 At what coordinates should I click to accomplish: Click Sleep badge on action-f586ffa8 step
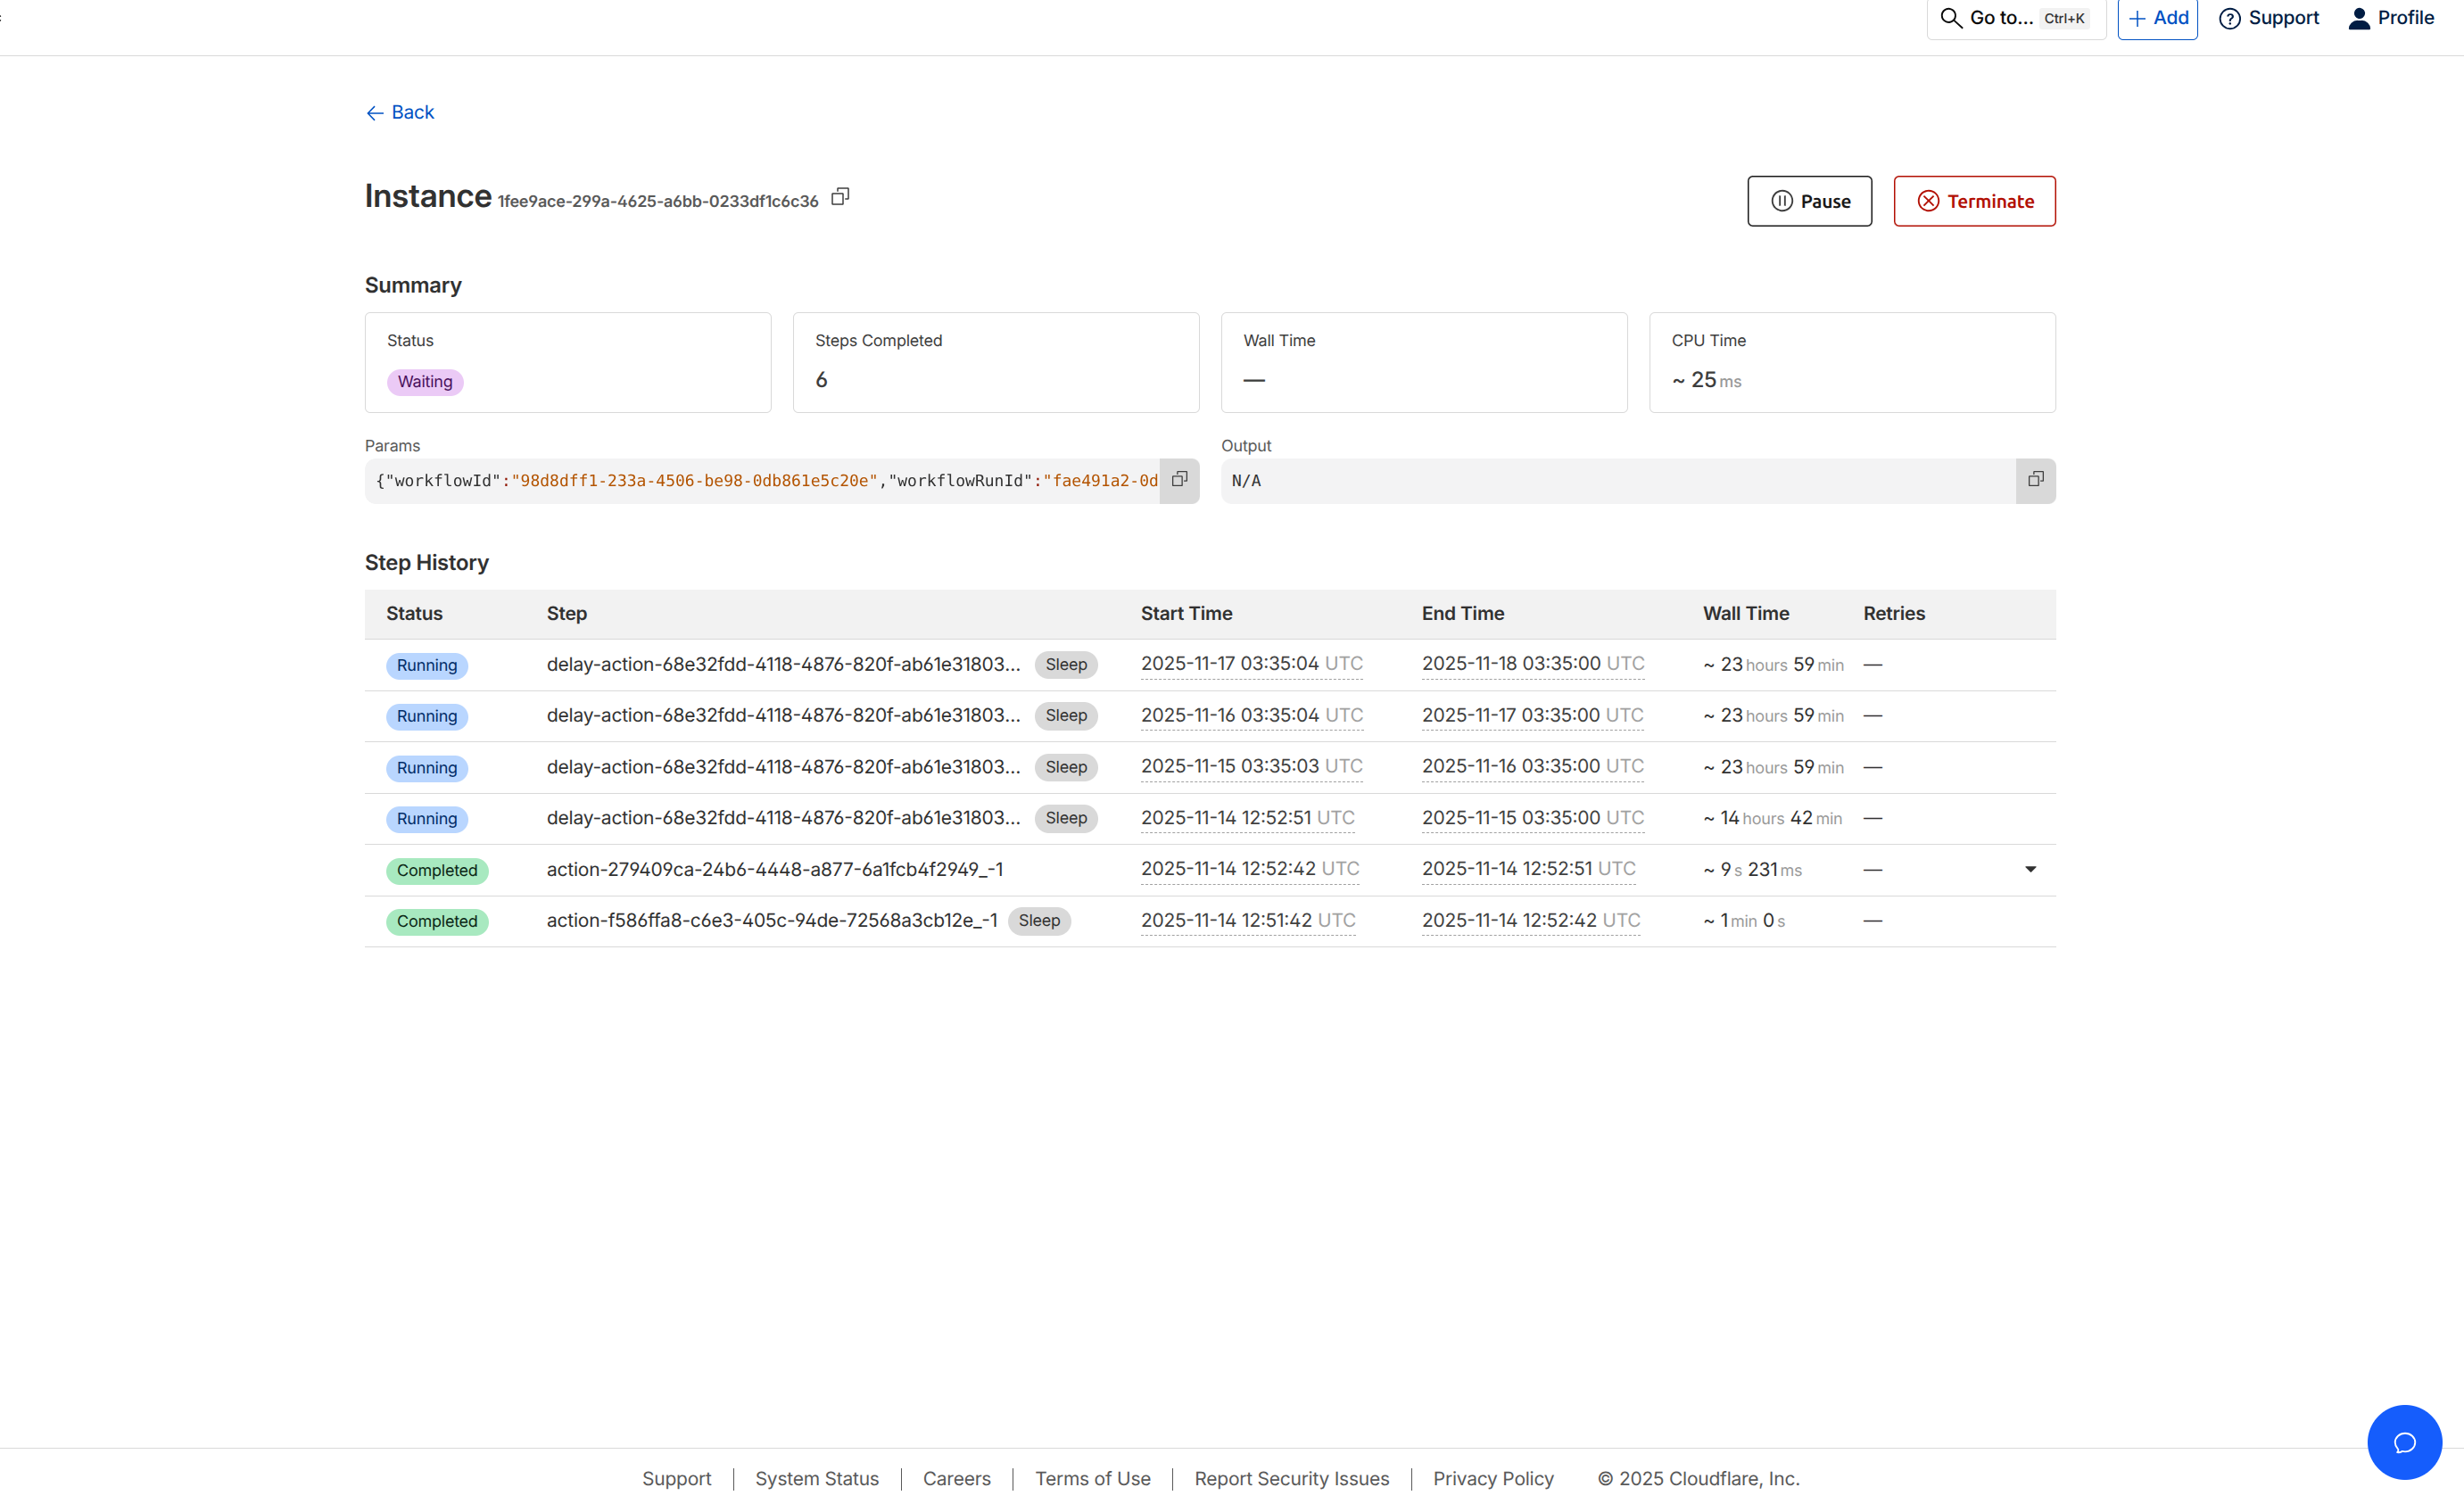click(x=1039, y=920)
